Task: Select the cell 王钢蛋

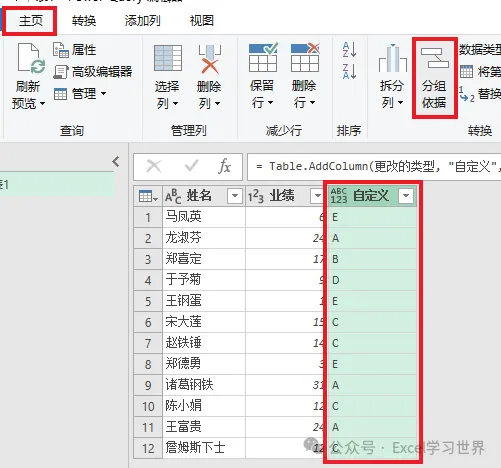Action: [204, 301]
